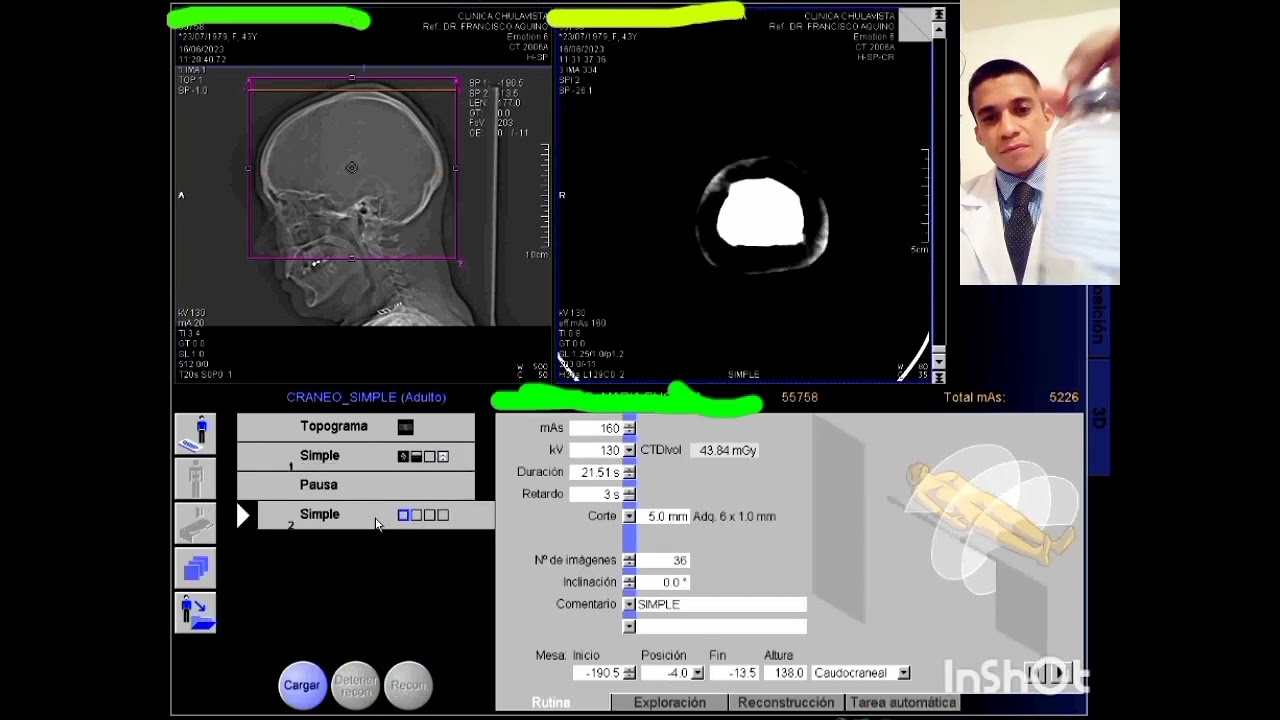Select the lateral skull topogram image
Viewport: 1280px width, 720px height.
click(363, 195)
